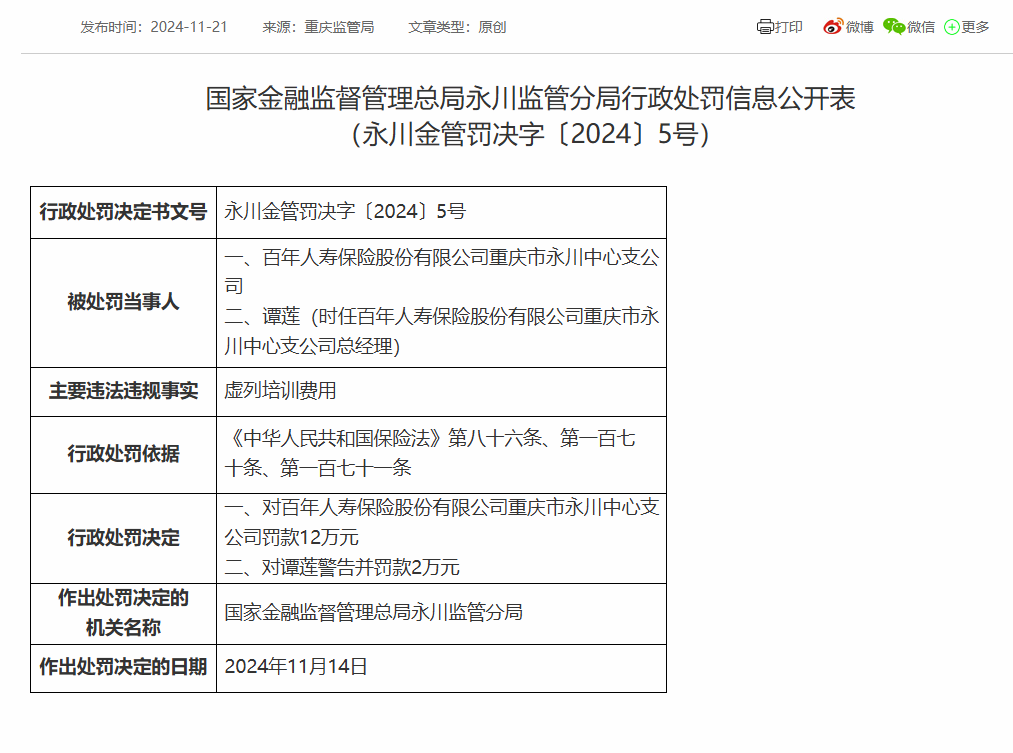Click the 被处罚当事人 header cell
Viewport: 1013px width, 753px height.
pos(123,303)
